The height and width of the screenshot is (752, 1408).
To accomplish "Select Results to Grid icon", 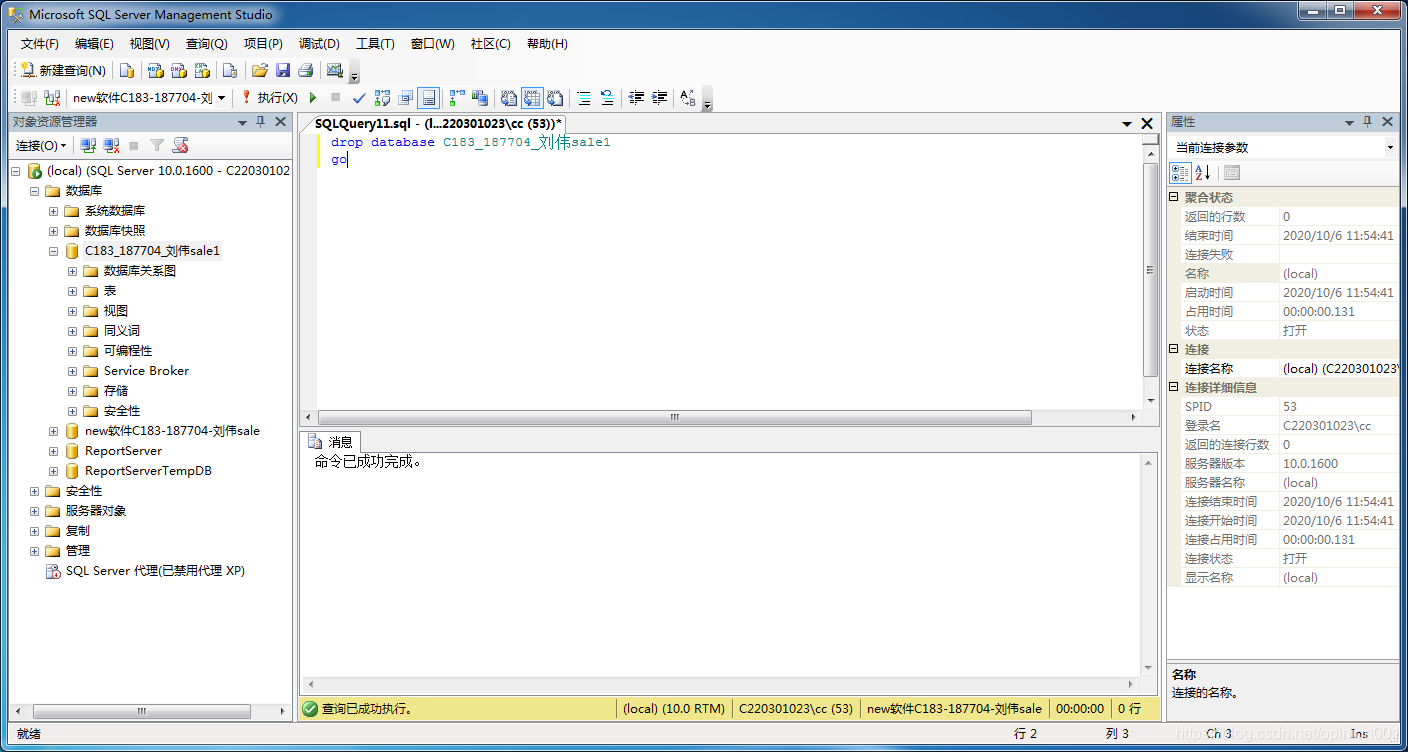I will pyautogui.click(x=532, y=98).
